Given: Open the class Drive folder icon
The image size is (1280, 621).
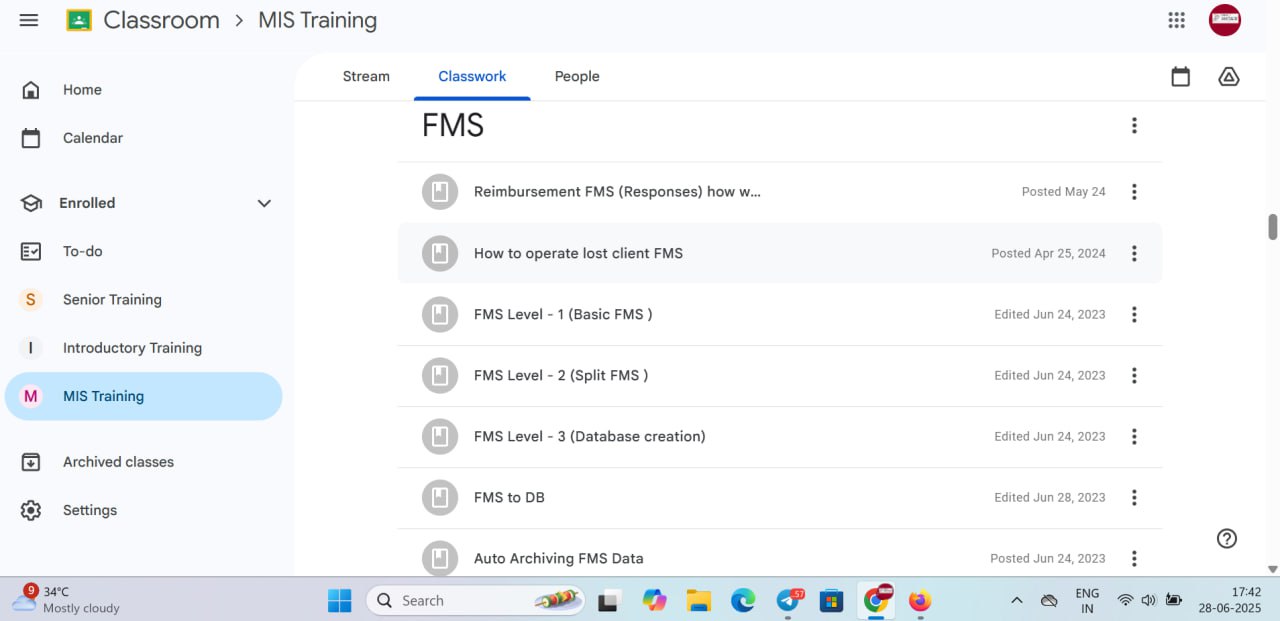Looking at the screenshot, I should 1228,77.
